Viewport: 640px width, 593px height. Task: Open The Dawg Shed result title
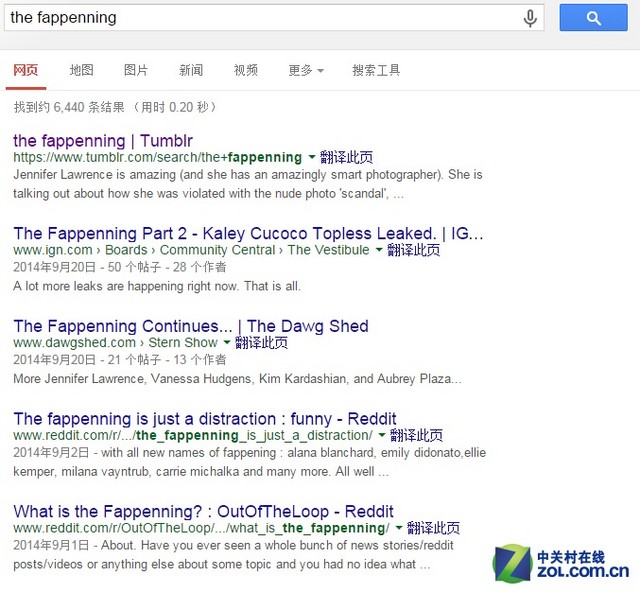coord(191,326)
